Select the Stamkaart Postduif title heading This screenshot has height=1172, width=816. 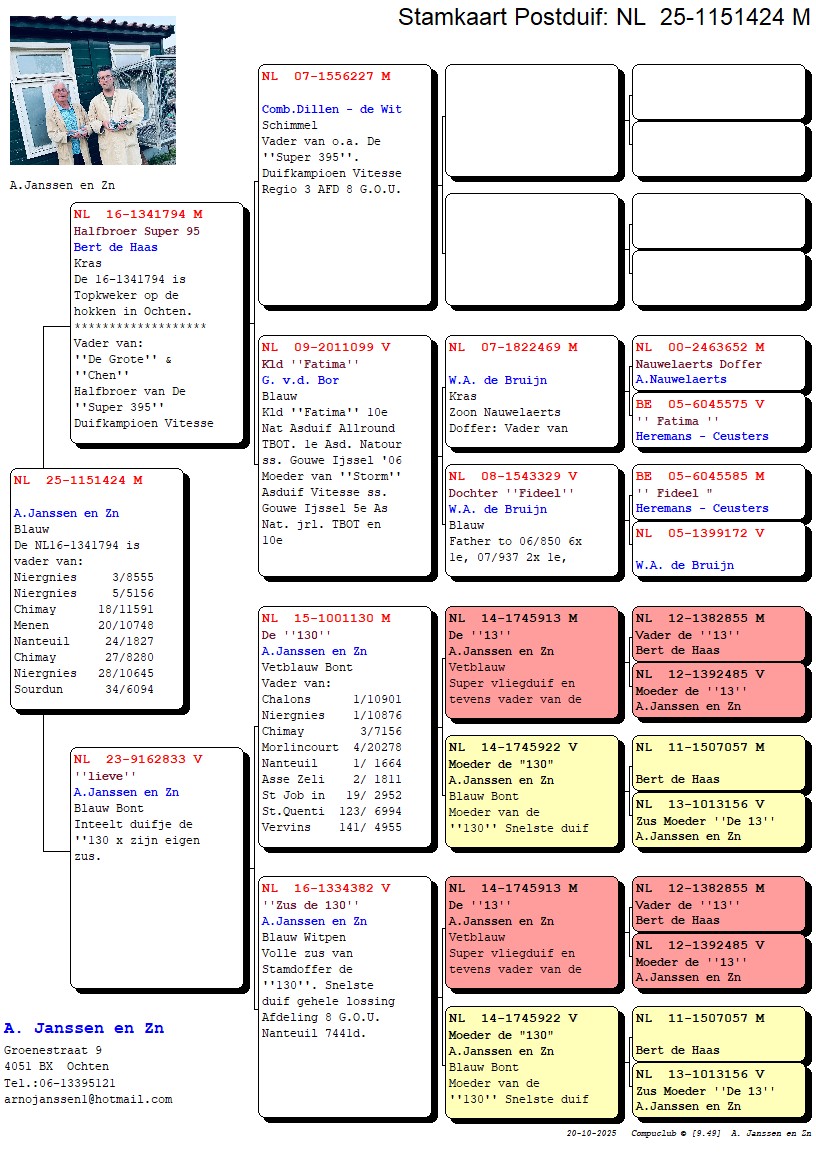(x=603, y=17)
